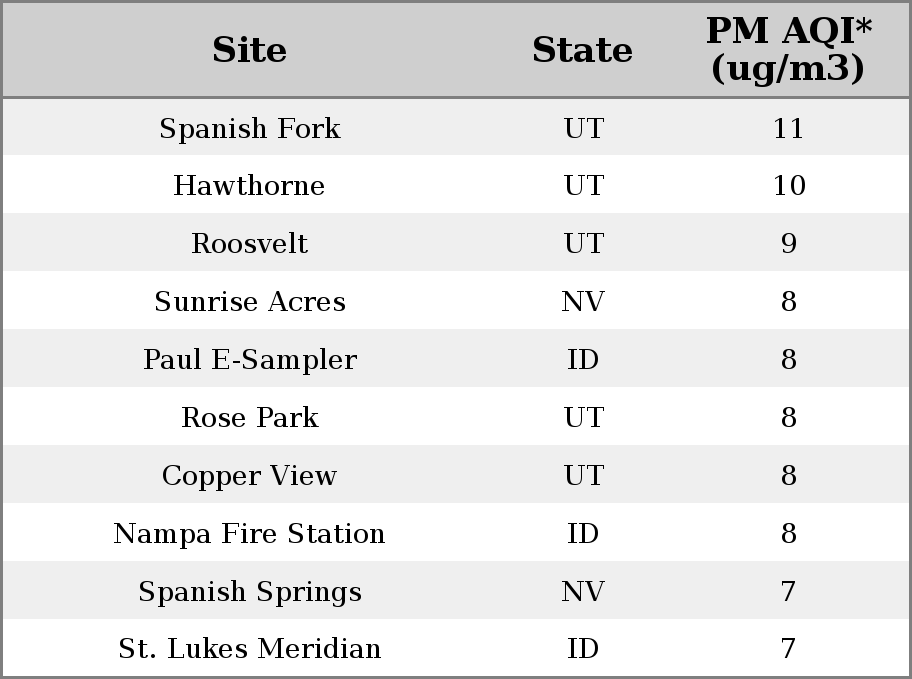The width and height of the screenshot is (912, 679).
Task: Click the PM AQI column header
Action: (x=789, y=49)
